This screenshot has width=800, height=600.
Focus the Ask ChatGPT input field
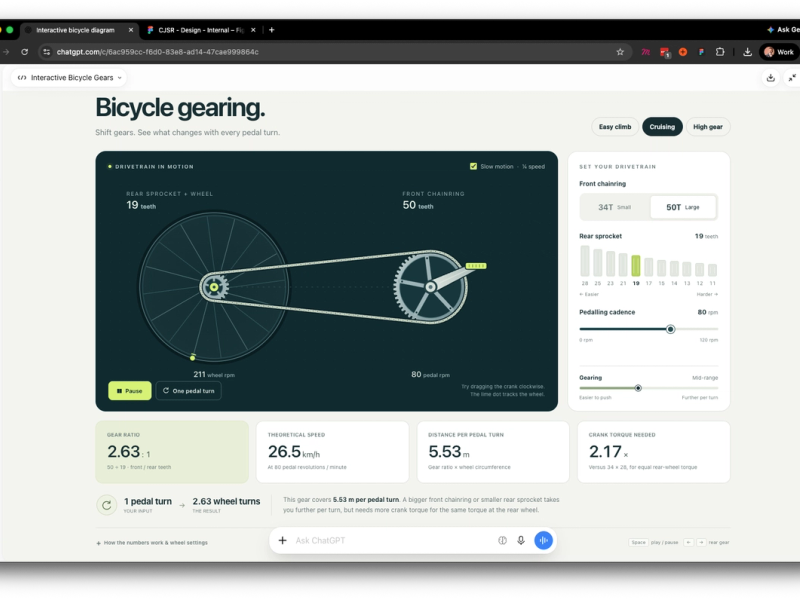click(393, 540)
